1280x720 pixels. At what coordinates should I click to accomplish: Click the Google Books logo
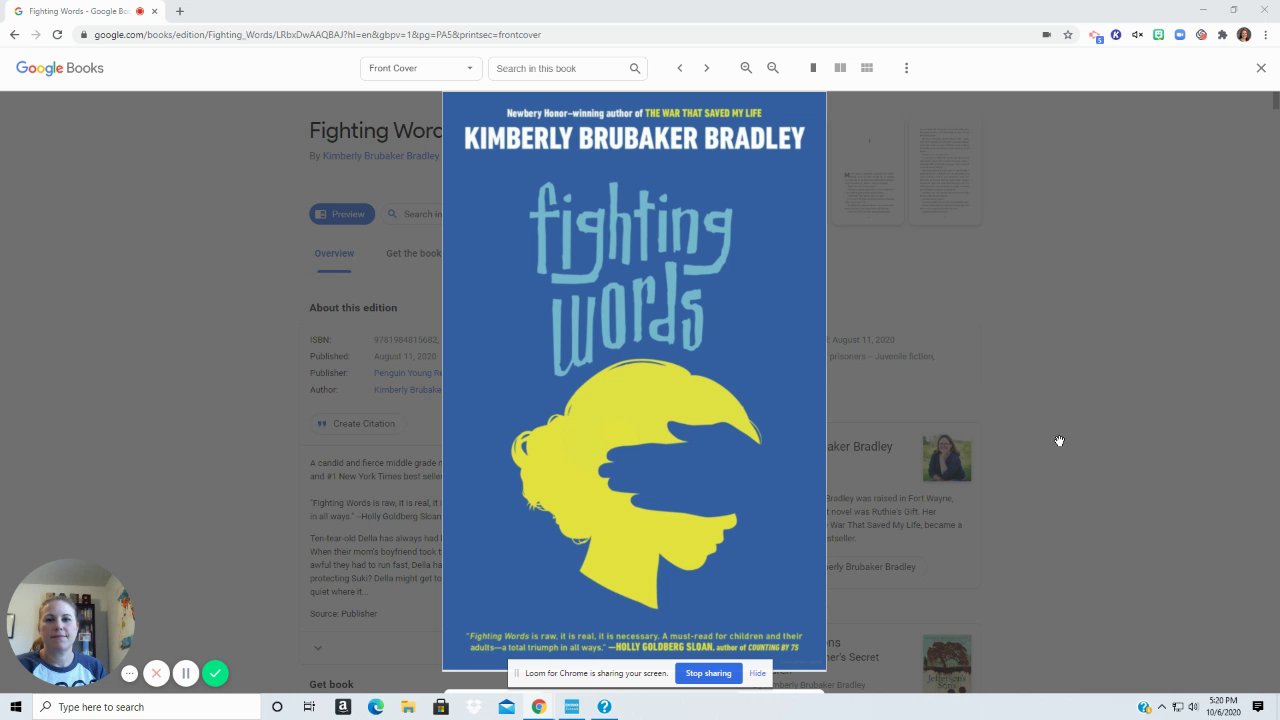pos(60,68)
